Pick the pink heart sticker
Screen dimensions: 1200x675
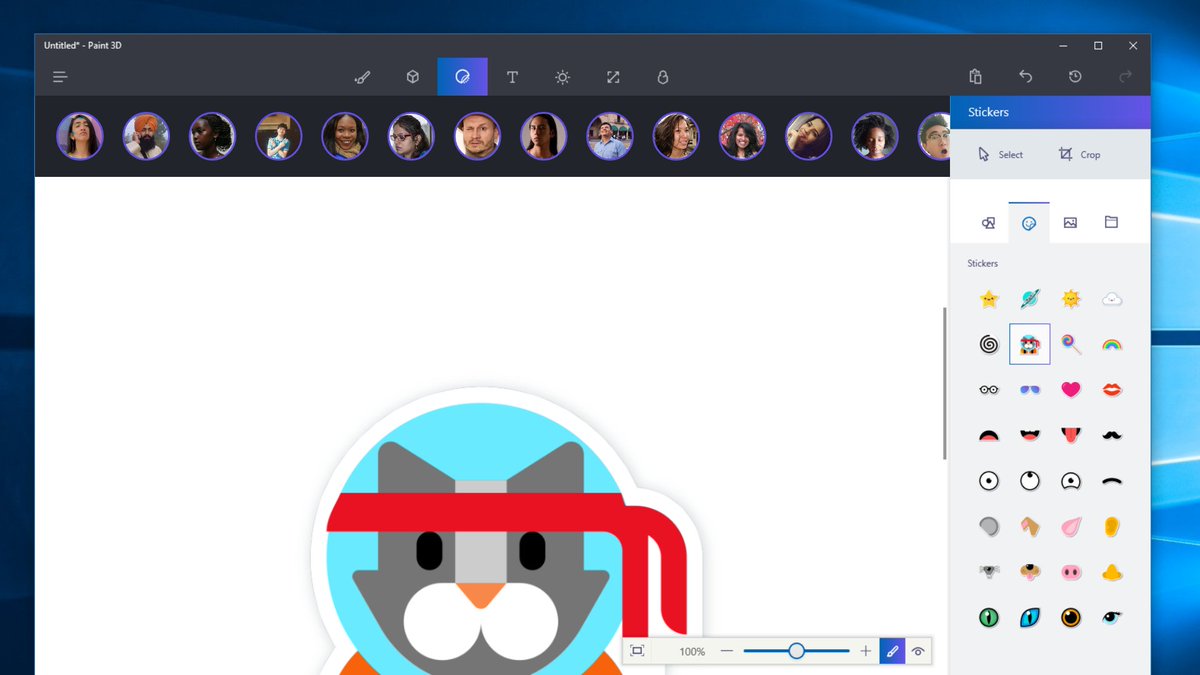pyautogui.click(x=1071, y=390)
